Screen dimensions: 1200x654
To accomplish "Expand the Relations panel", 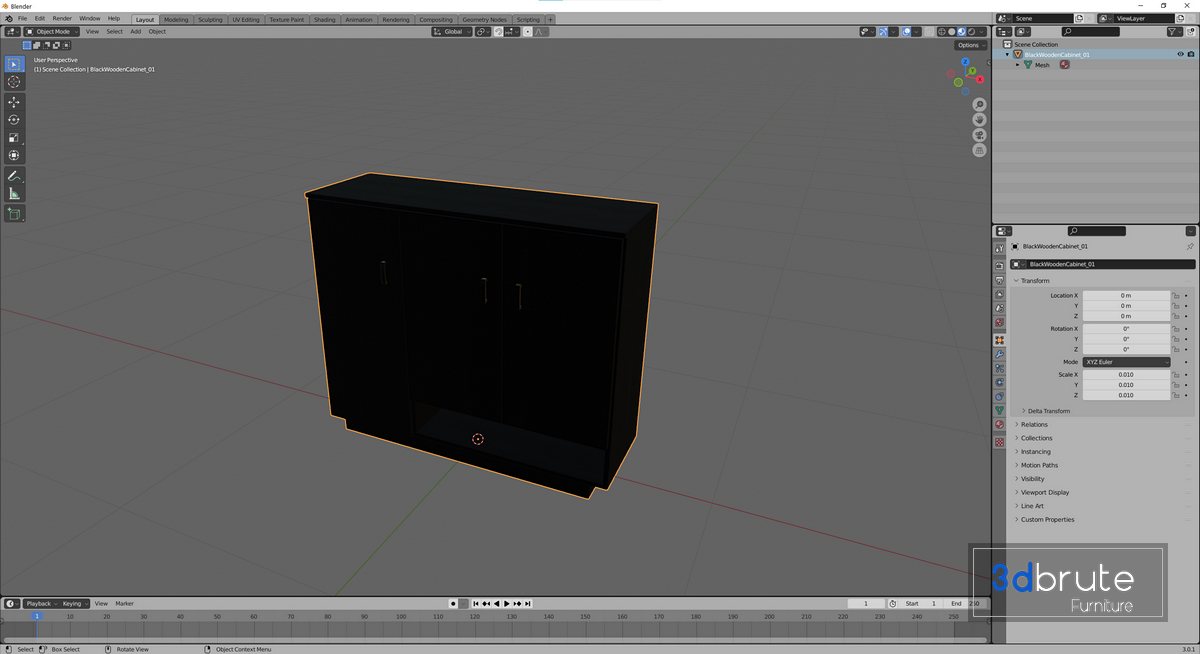I will (1034, 425).
